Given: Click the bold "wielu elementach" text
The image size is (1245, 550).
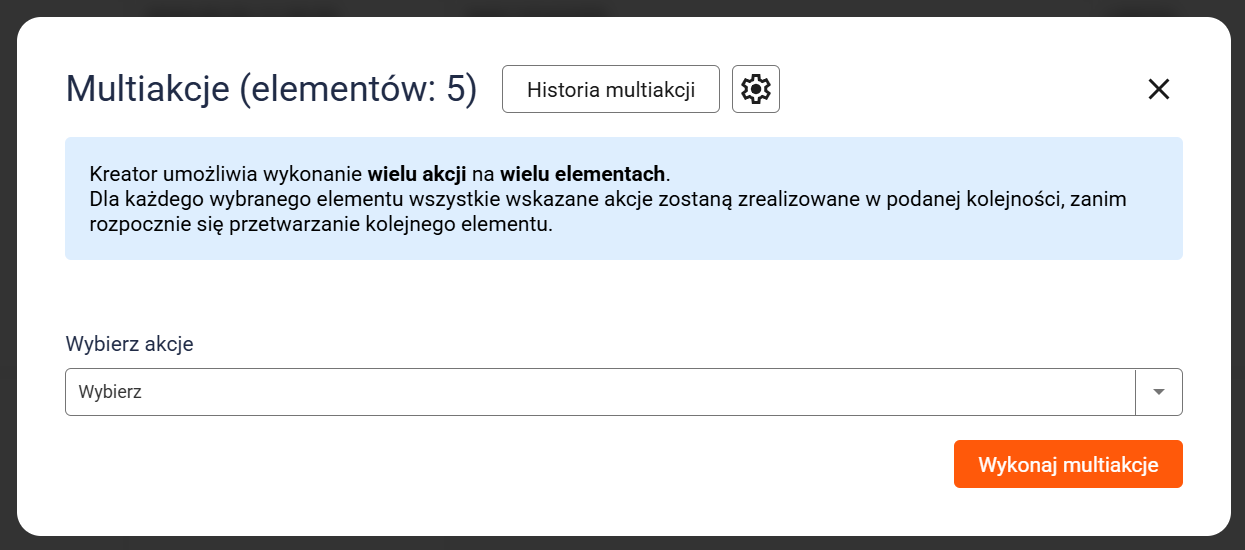Looking at the screenshot, I should [582, 173].
